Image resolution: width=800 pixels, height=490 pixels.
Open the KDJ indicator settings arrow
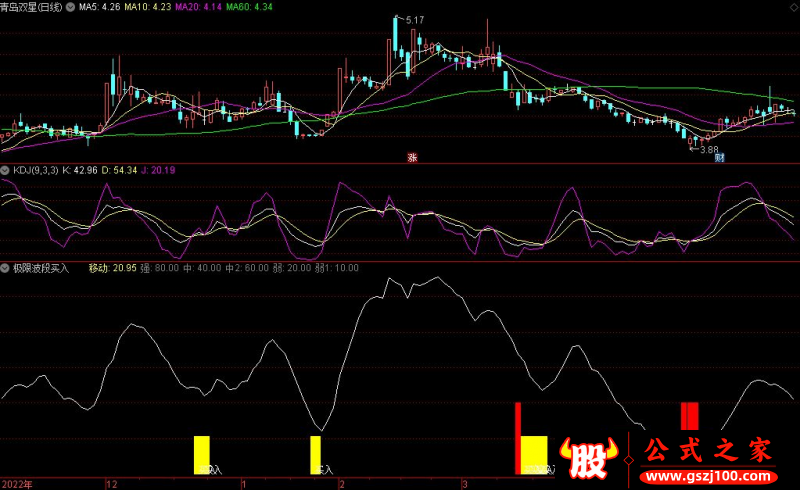click(6, 171)
